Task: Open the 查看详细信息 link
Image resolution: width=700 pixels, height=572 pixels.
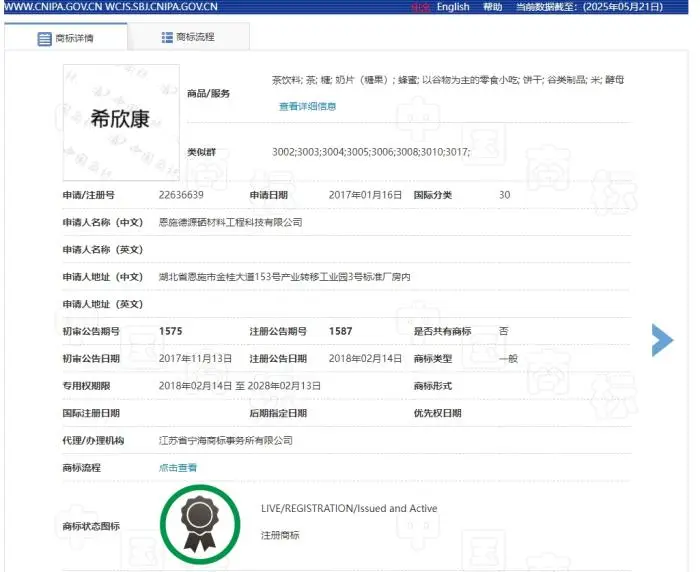Action: pos(307,106)
